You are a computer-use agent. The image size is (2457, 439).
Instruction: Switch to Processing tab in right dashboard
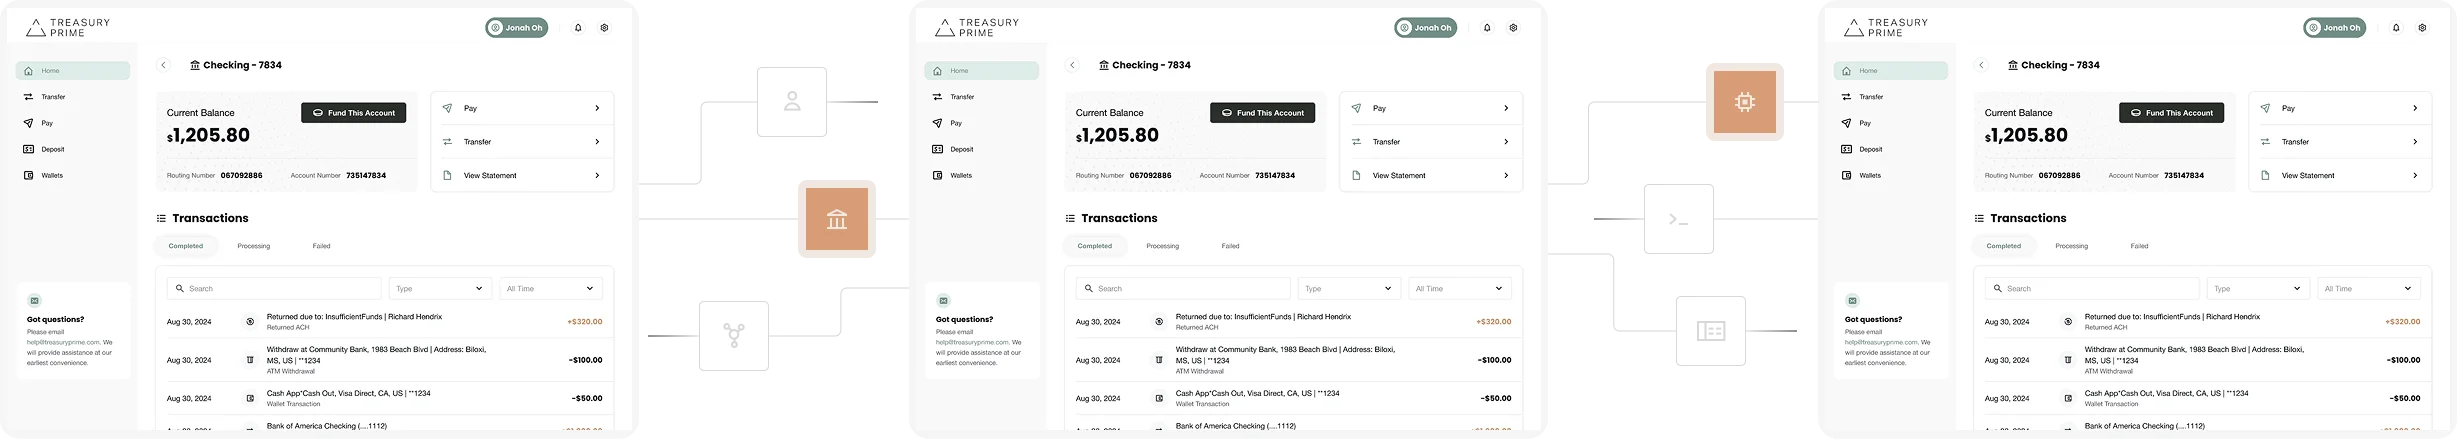[x=2072, y=246]
